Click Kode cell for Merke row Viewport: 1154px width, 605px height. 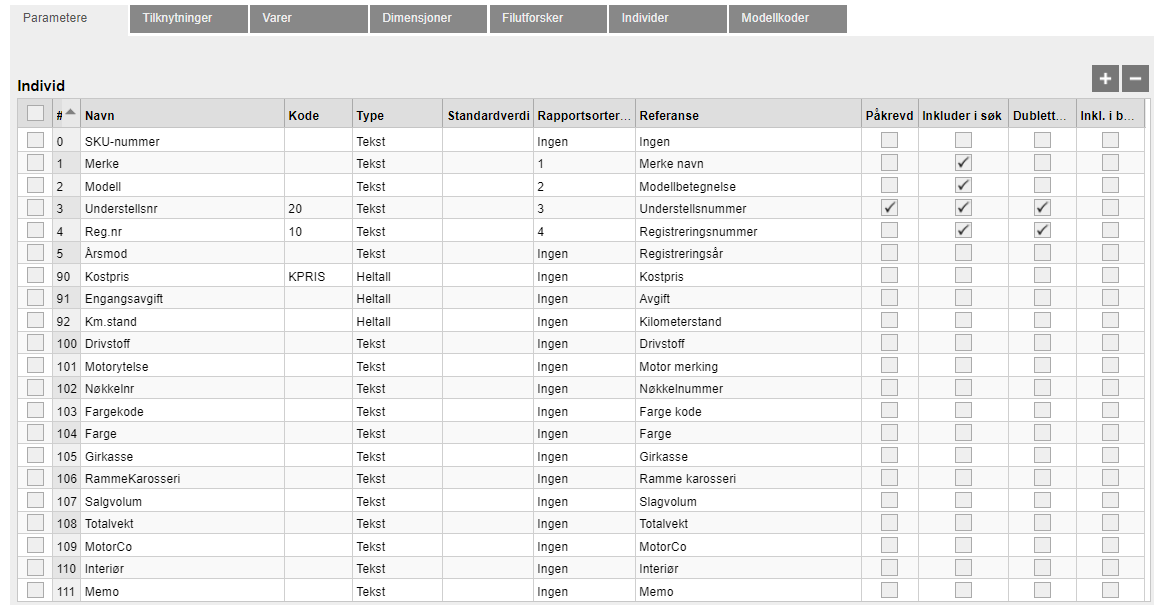[x=318, y=163]
